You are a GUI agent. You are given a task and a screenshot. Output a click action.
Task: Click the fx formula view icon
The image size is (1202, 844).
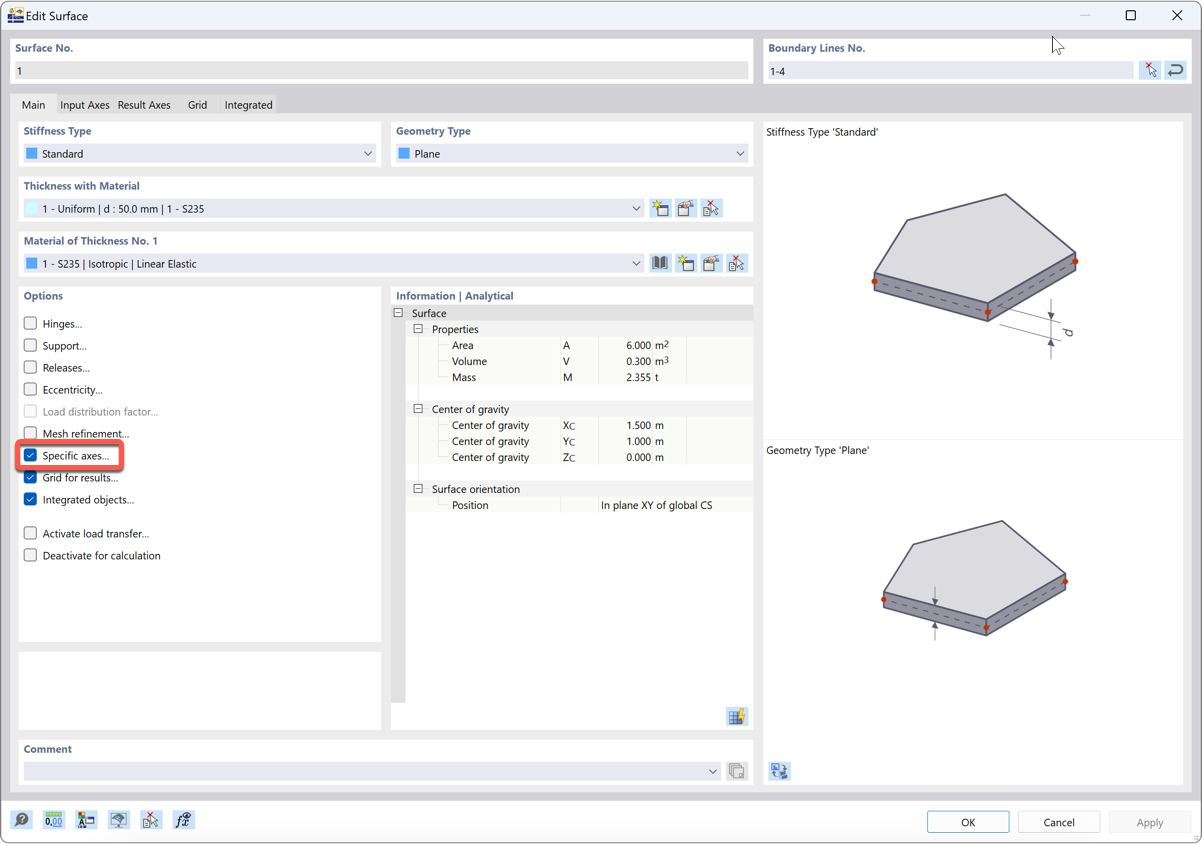coord(183,820)
